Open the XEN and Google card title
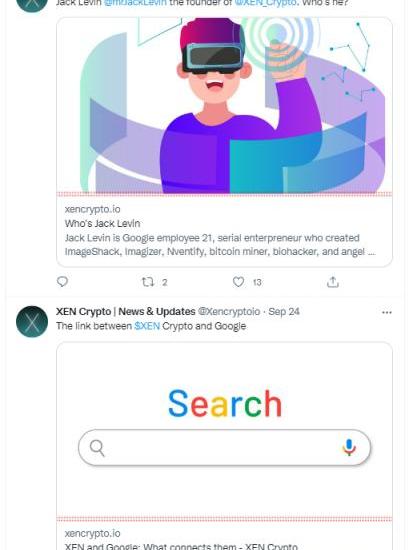Viewport: 413px width, 550px height. pos(181,546)
